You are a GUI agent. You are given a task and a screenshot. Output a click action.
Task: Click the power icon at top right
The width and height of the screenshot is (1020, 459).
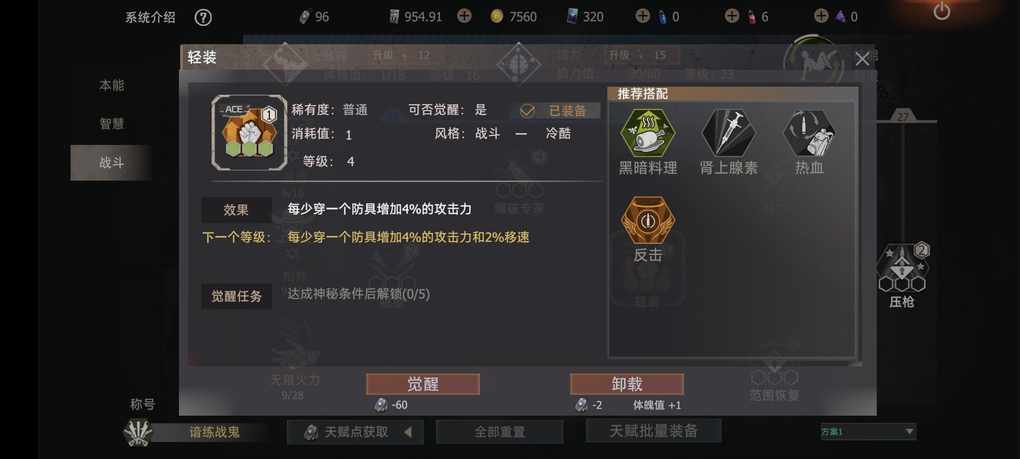(x=941, y=12)
